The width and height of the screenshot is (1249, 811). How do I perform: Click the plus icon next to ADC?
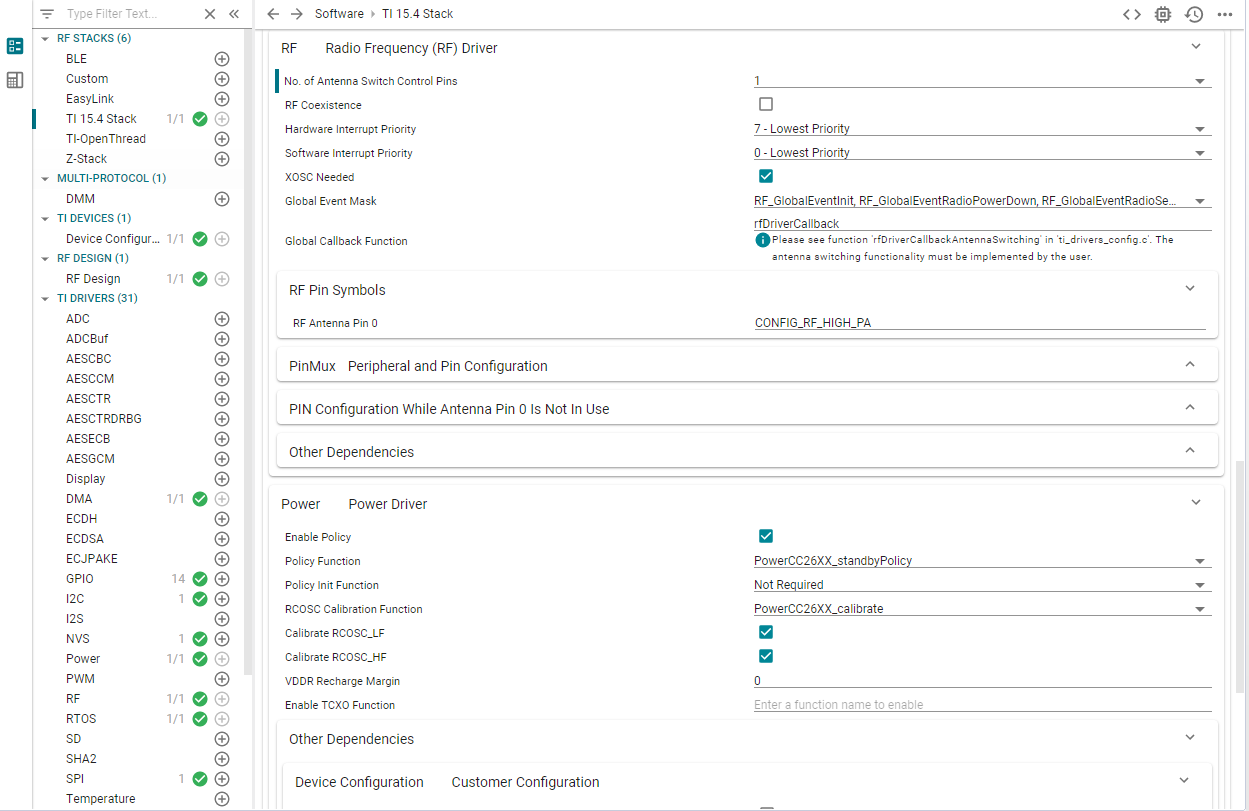(222, 319)
